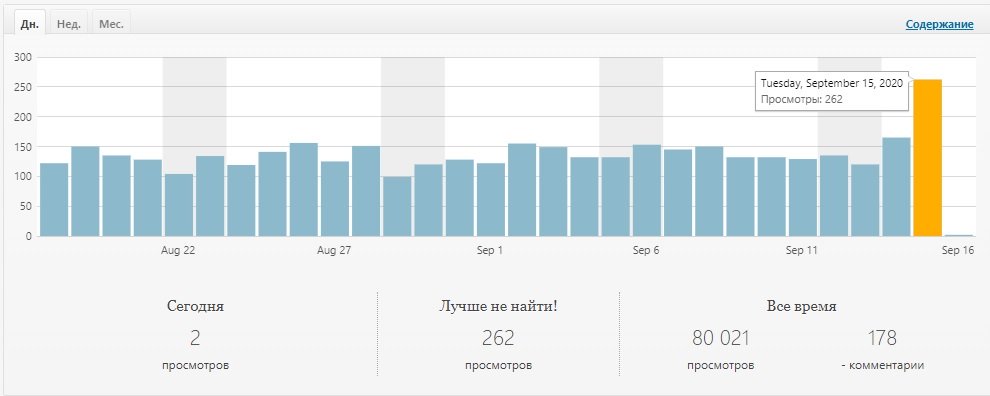
Task: Switch to the Мес. (months) tab
Action: [111, 24]
